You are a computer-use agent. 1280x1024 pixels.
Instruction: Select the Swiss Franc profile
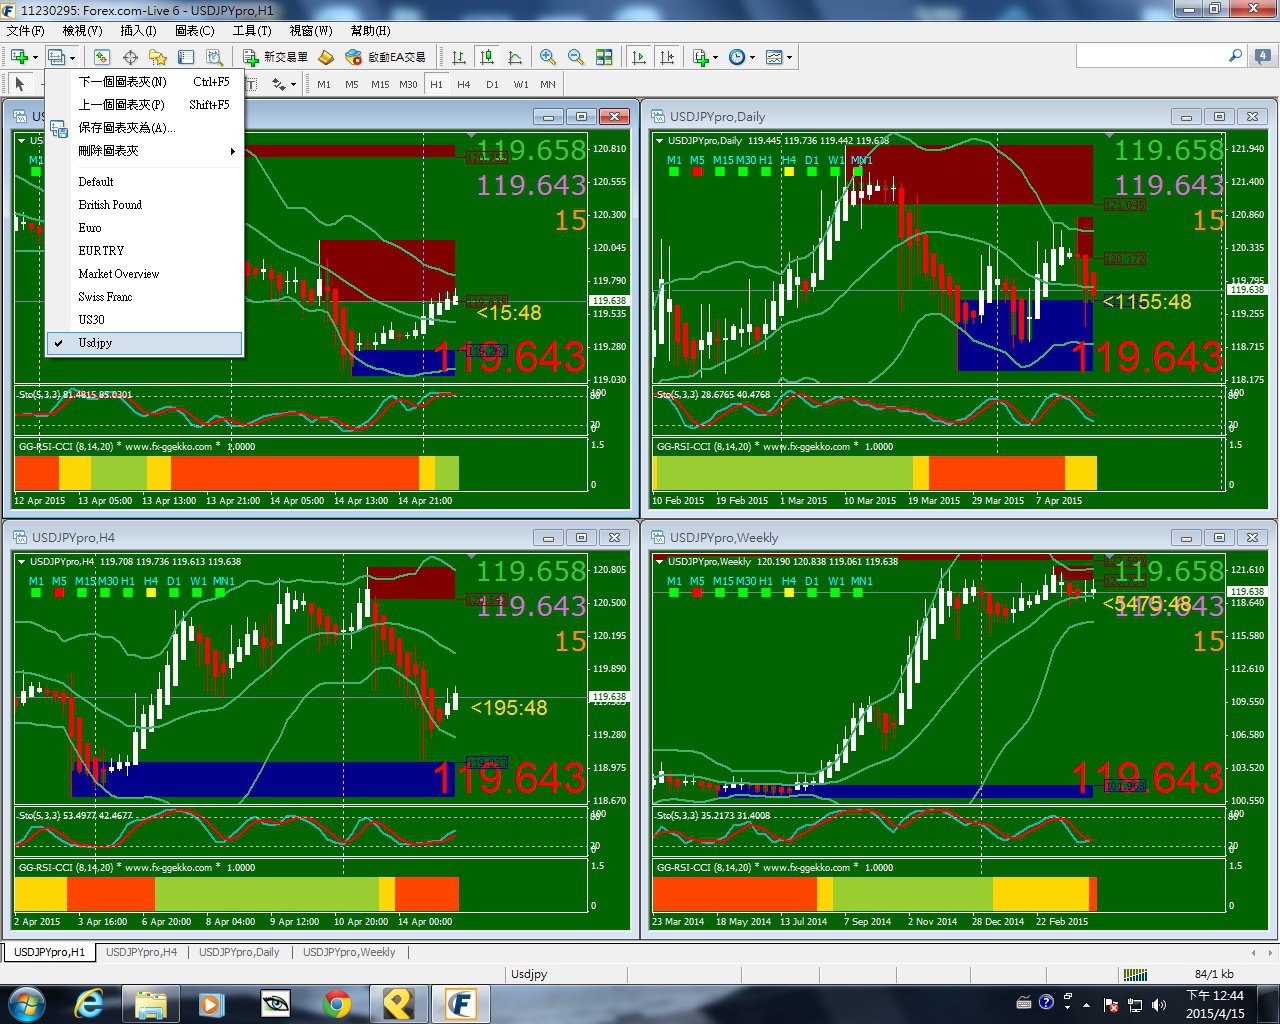pos(145,297)
